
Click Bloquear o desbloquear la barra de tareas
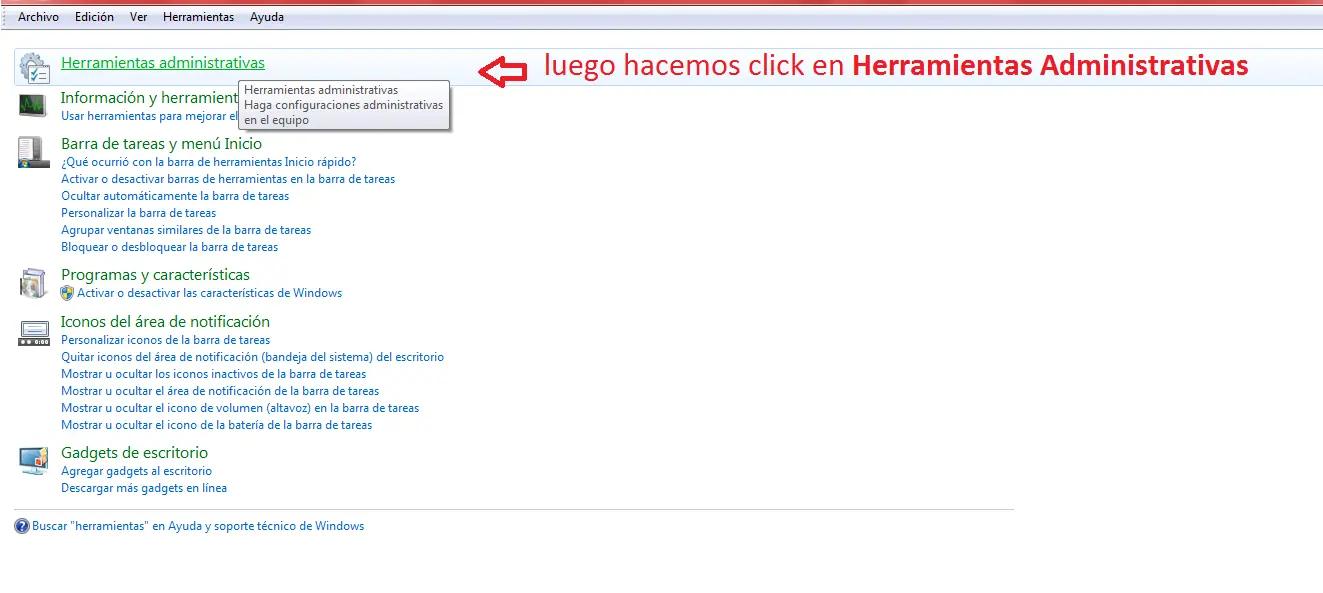[170, 247]
